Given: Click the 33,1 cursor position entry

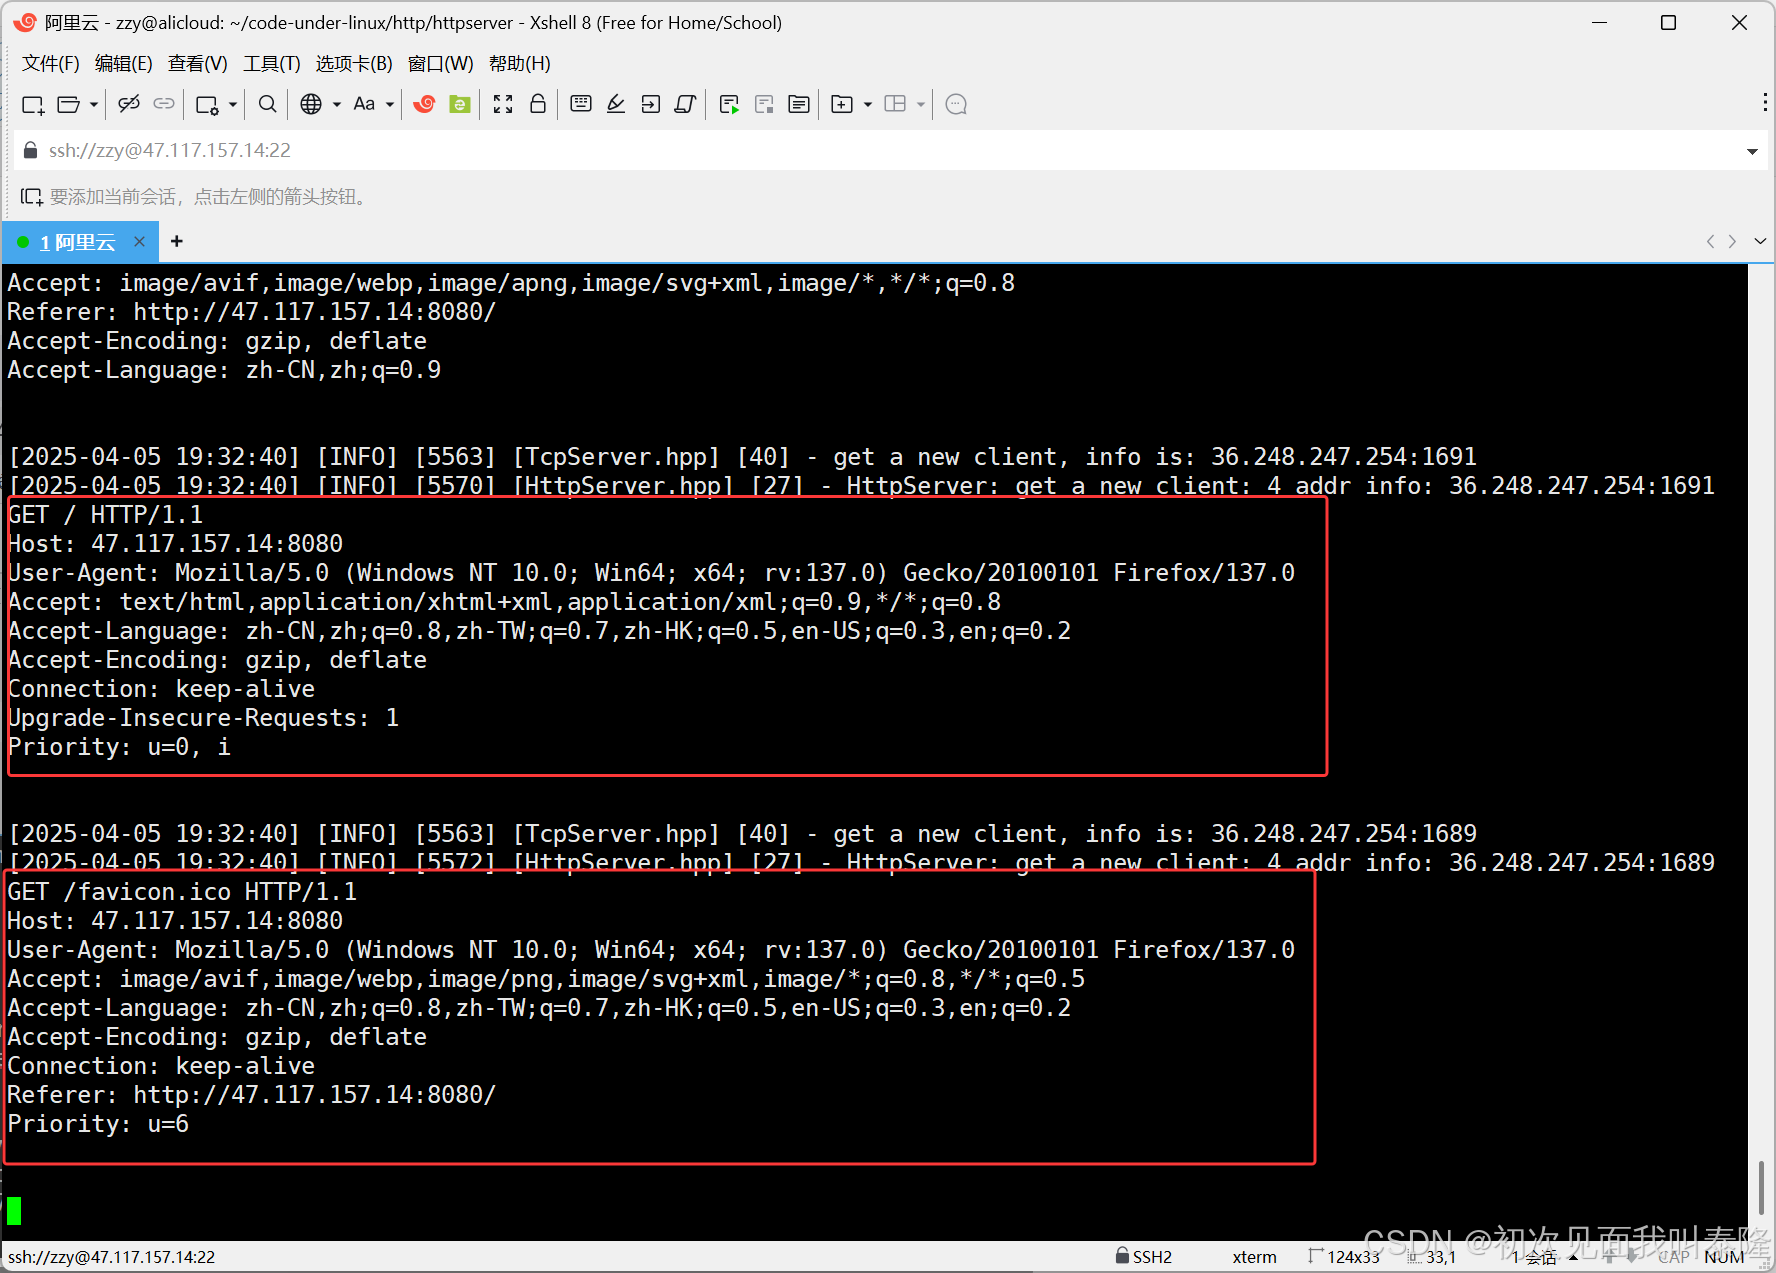Looking at the screenshot, I should point(1432,1257).
